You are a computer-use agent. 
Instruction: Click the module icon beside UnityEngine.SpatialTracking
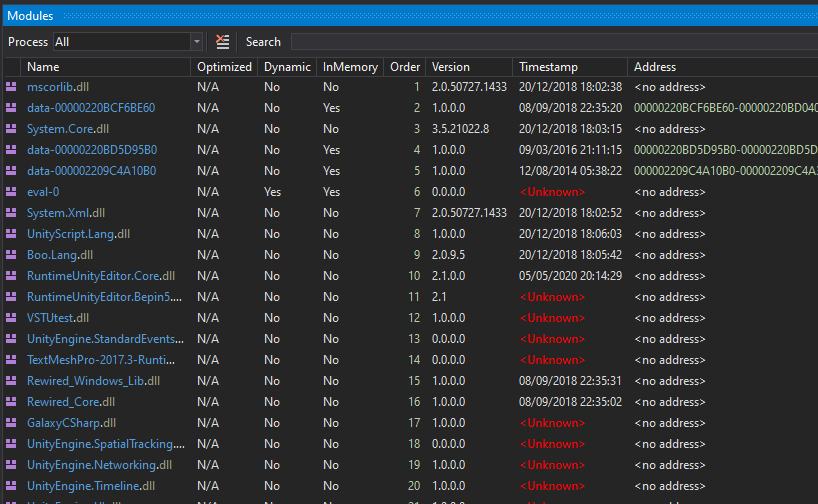[11, 443]
